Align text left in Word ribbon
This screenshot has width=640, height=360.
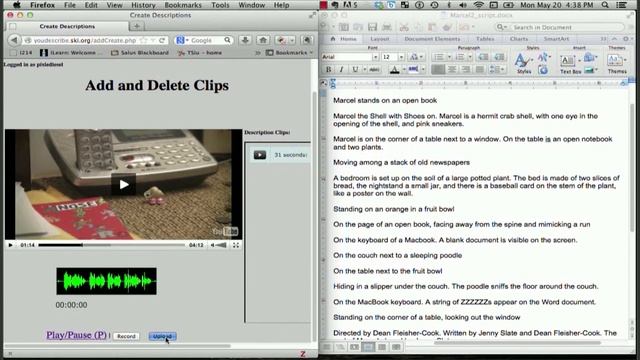point(438,69)
